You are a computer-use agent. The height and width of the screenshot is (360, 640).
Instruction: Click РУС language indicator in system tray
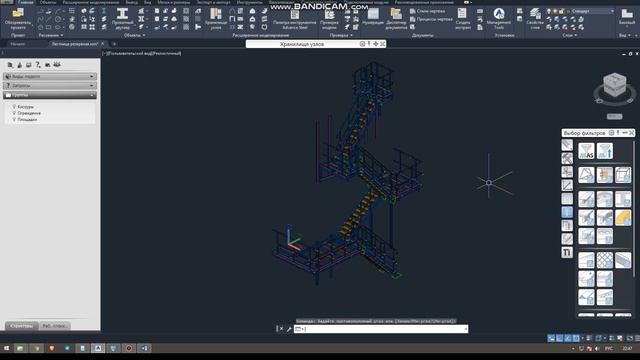(609, 349)
